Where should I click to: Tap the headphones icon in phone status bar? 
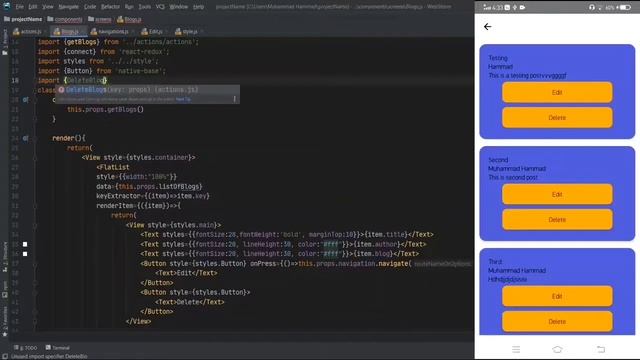[592, 7]
